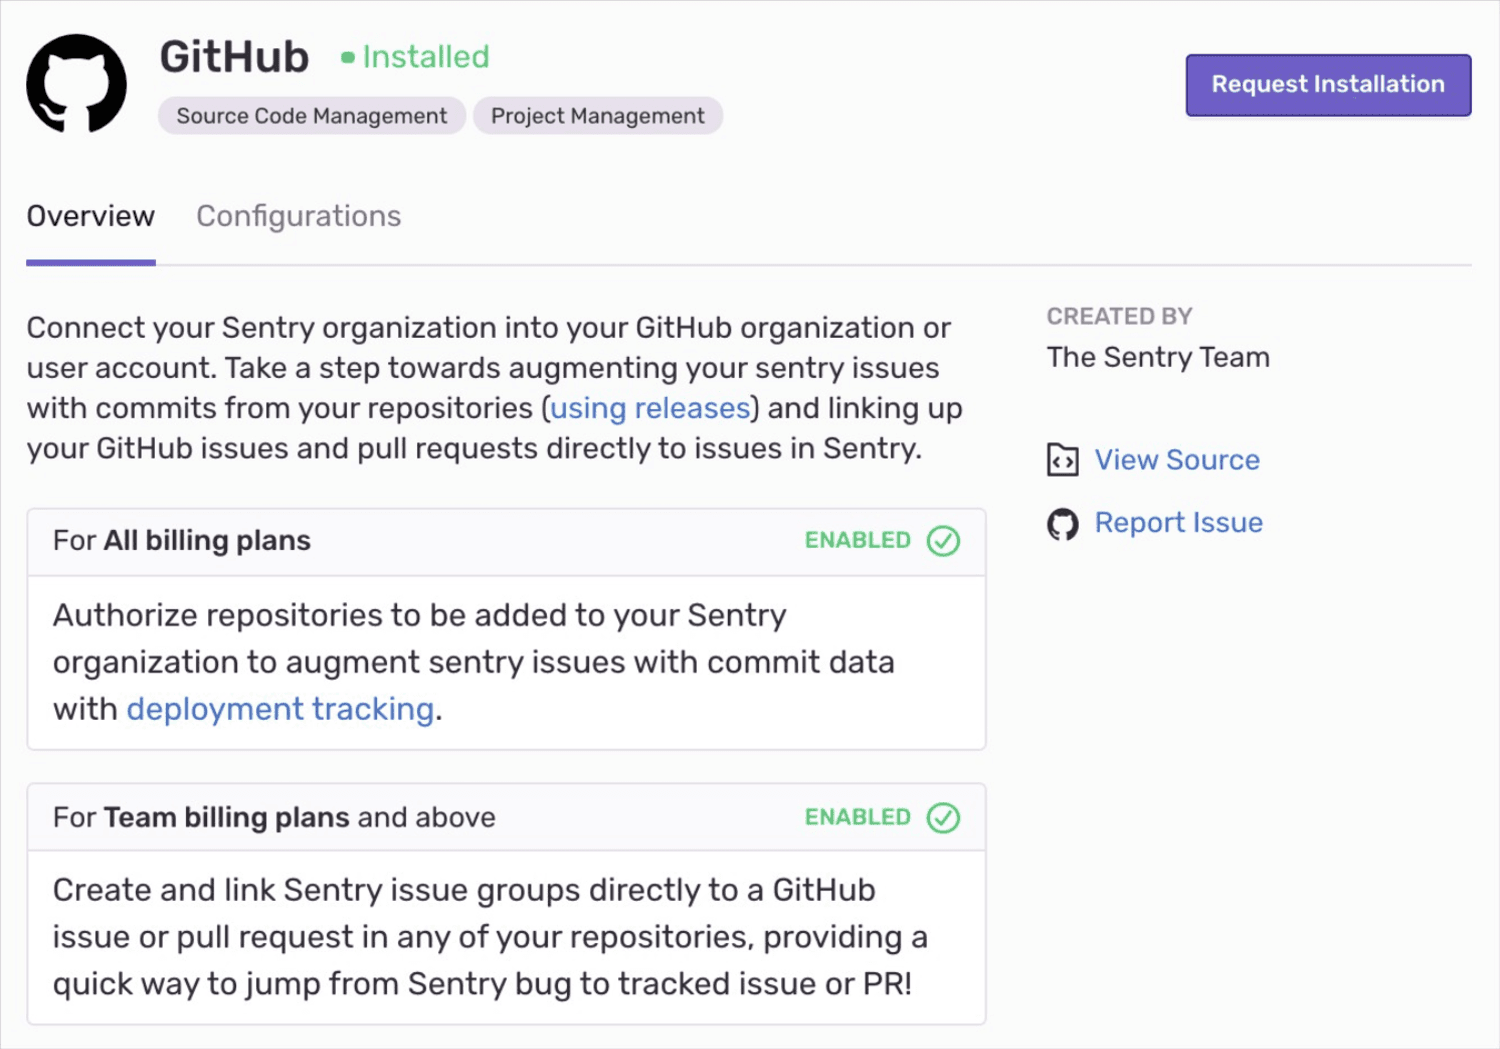Image resolution: width=1500 pixels, height=1049 pixels.
Task: Click the View Source code icon
Action: coord(1062,460)
